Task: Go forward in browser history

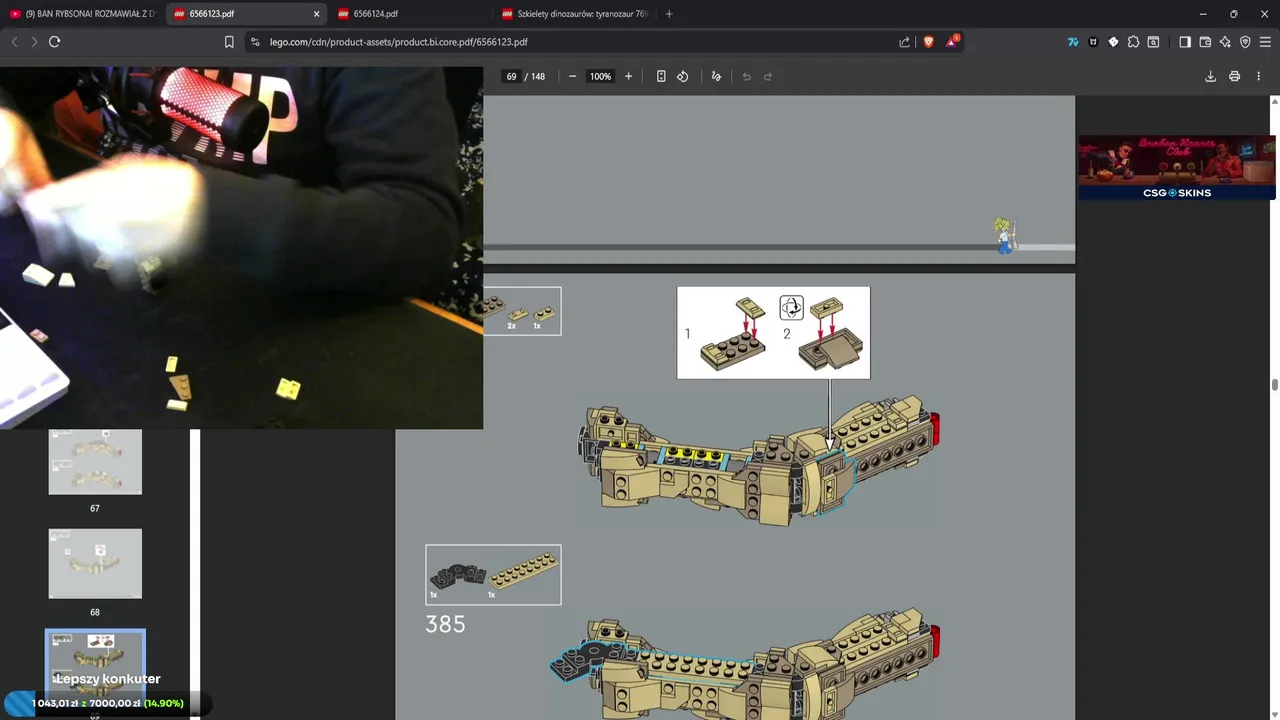Action: (34, 42)
